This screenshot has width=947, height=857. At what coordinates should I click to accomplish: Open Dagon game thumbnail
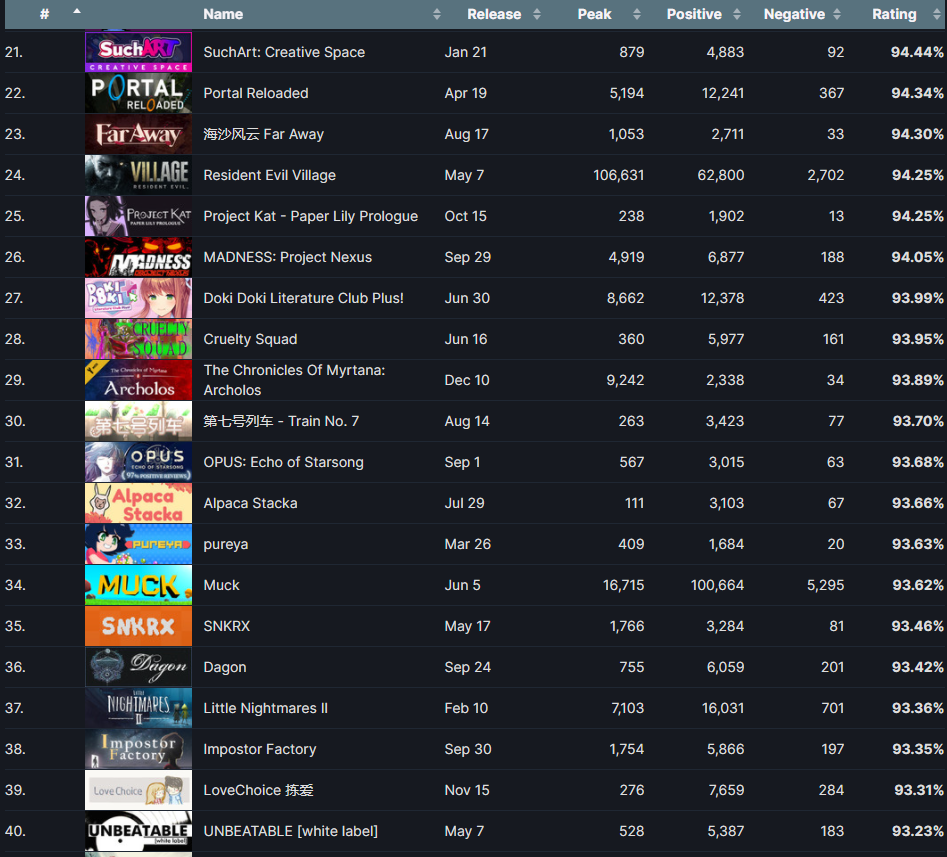pyautogui.click(x=138, y=667)
